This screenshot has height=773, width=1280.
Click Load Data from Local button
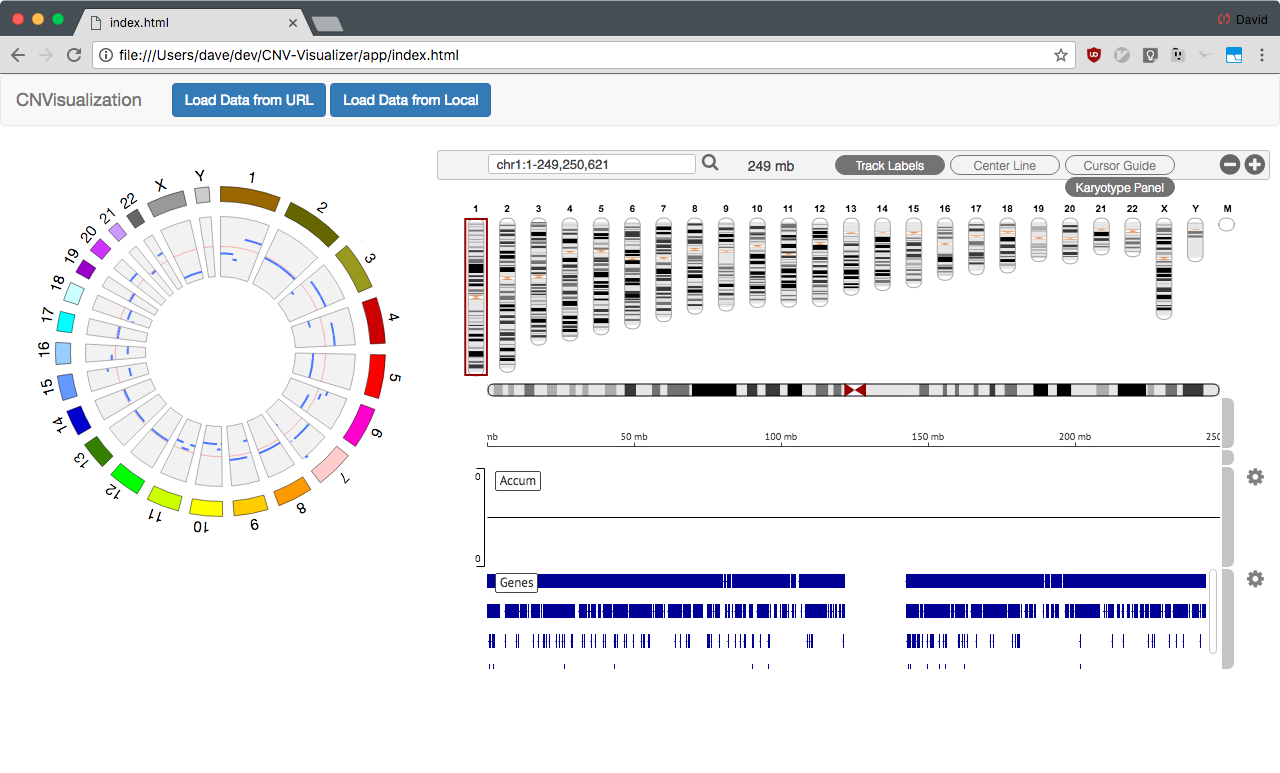coord(410,100)
